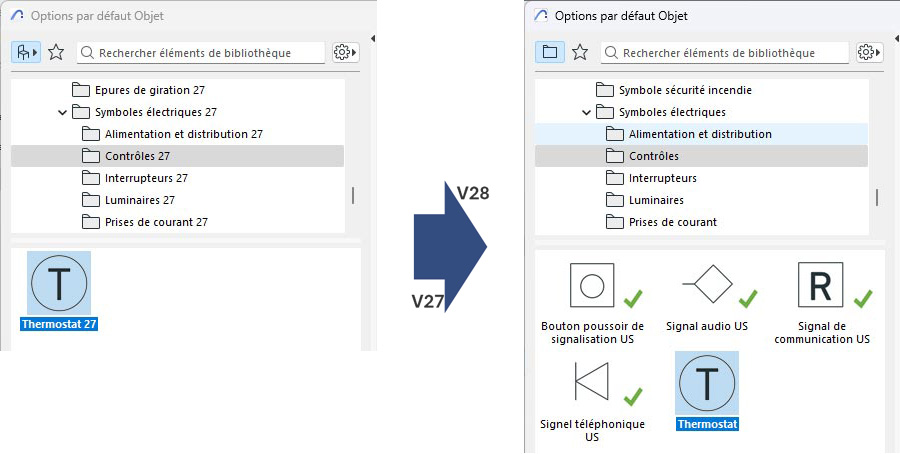The image size is (900, 454).
Task: Open the Alimentation et distribution folder in right panel
Action: point(701,134)
